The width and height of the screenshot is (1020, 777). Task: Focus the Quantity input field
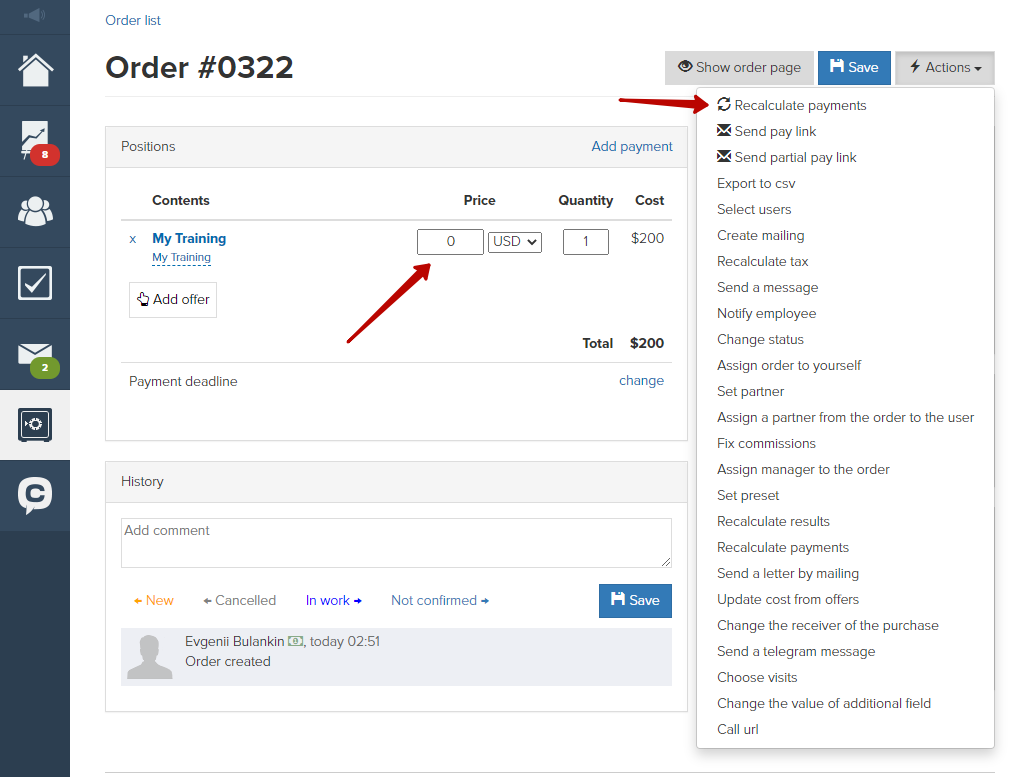[585, 241]
